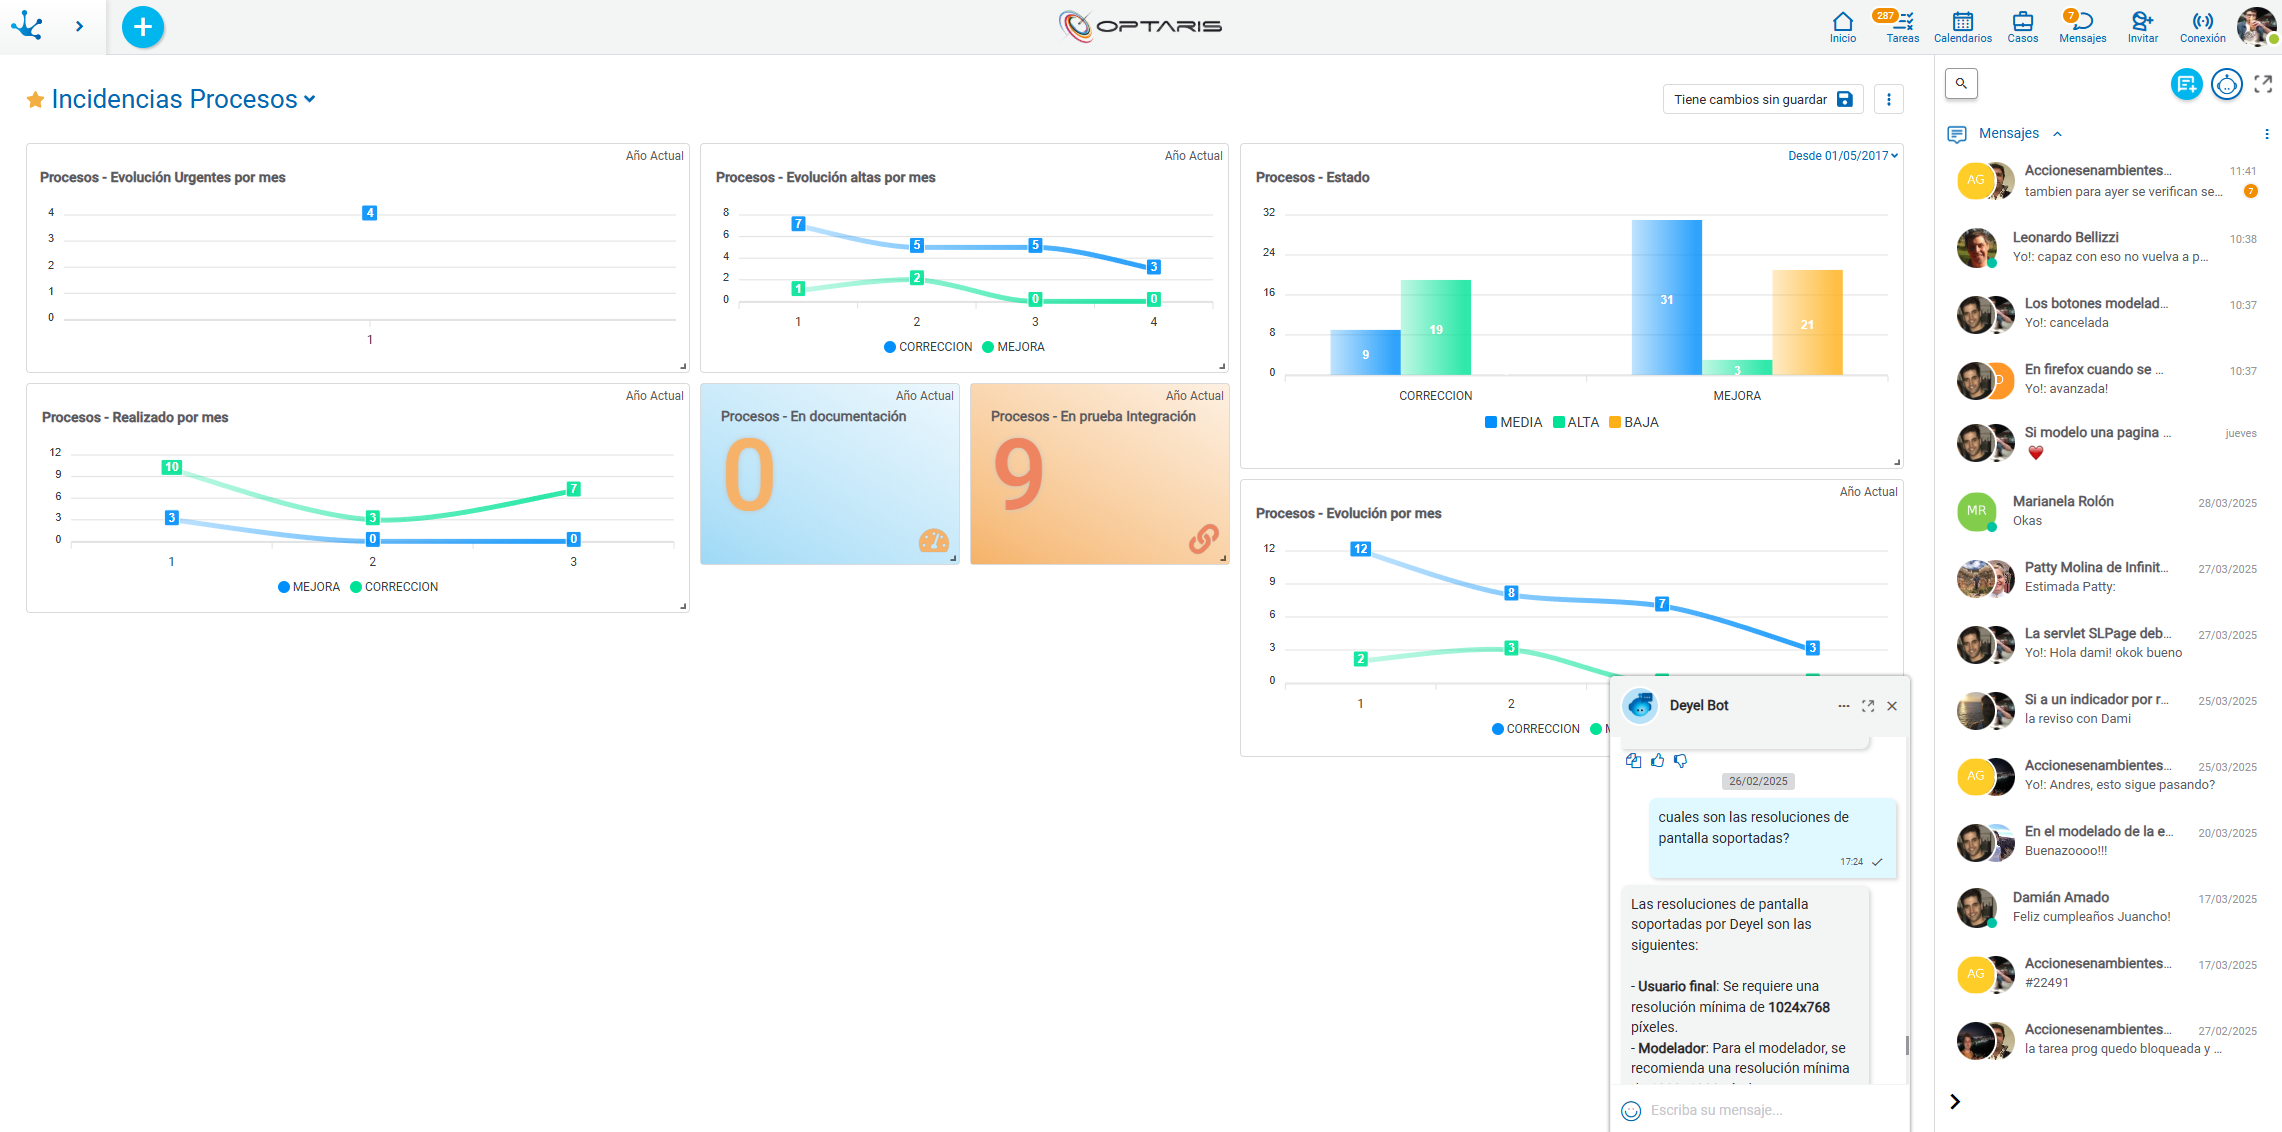Click ALTA legend swatch in Estado chart

pos(1558,423)
